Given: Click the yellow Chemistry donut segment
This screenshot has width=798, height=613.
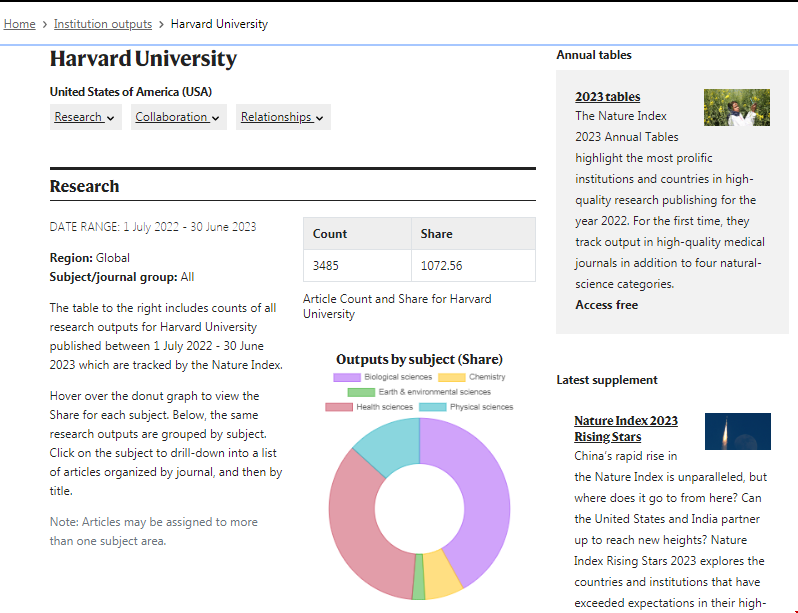Looking at the screenshot, I should [442, 577].
